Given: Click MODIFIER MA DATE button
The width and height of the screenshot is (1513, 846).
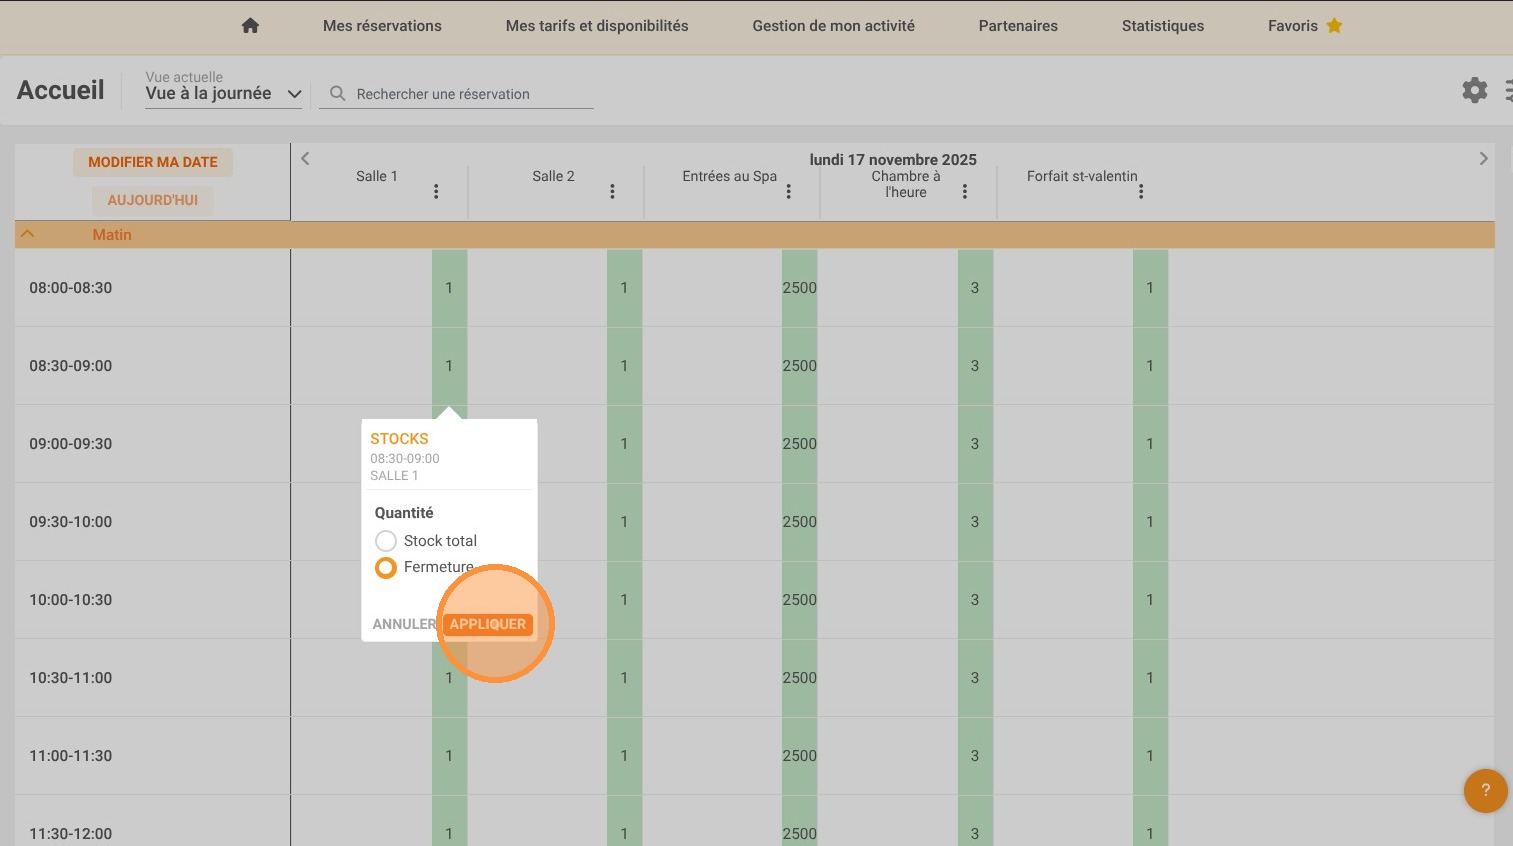Looking at the screenshot, I should (153, 162).
